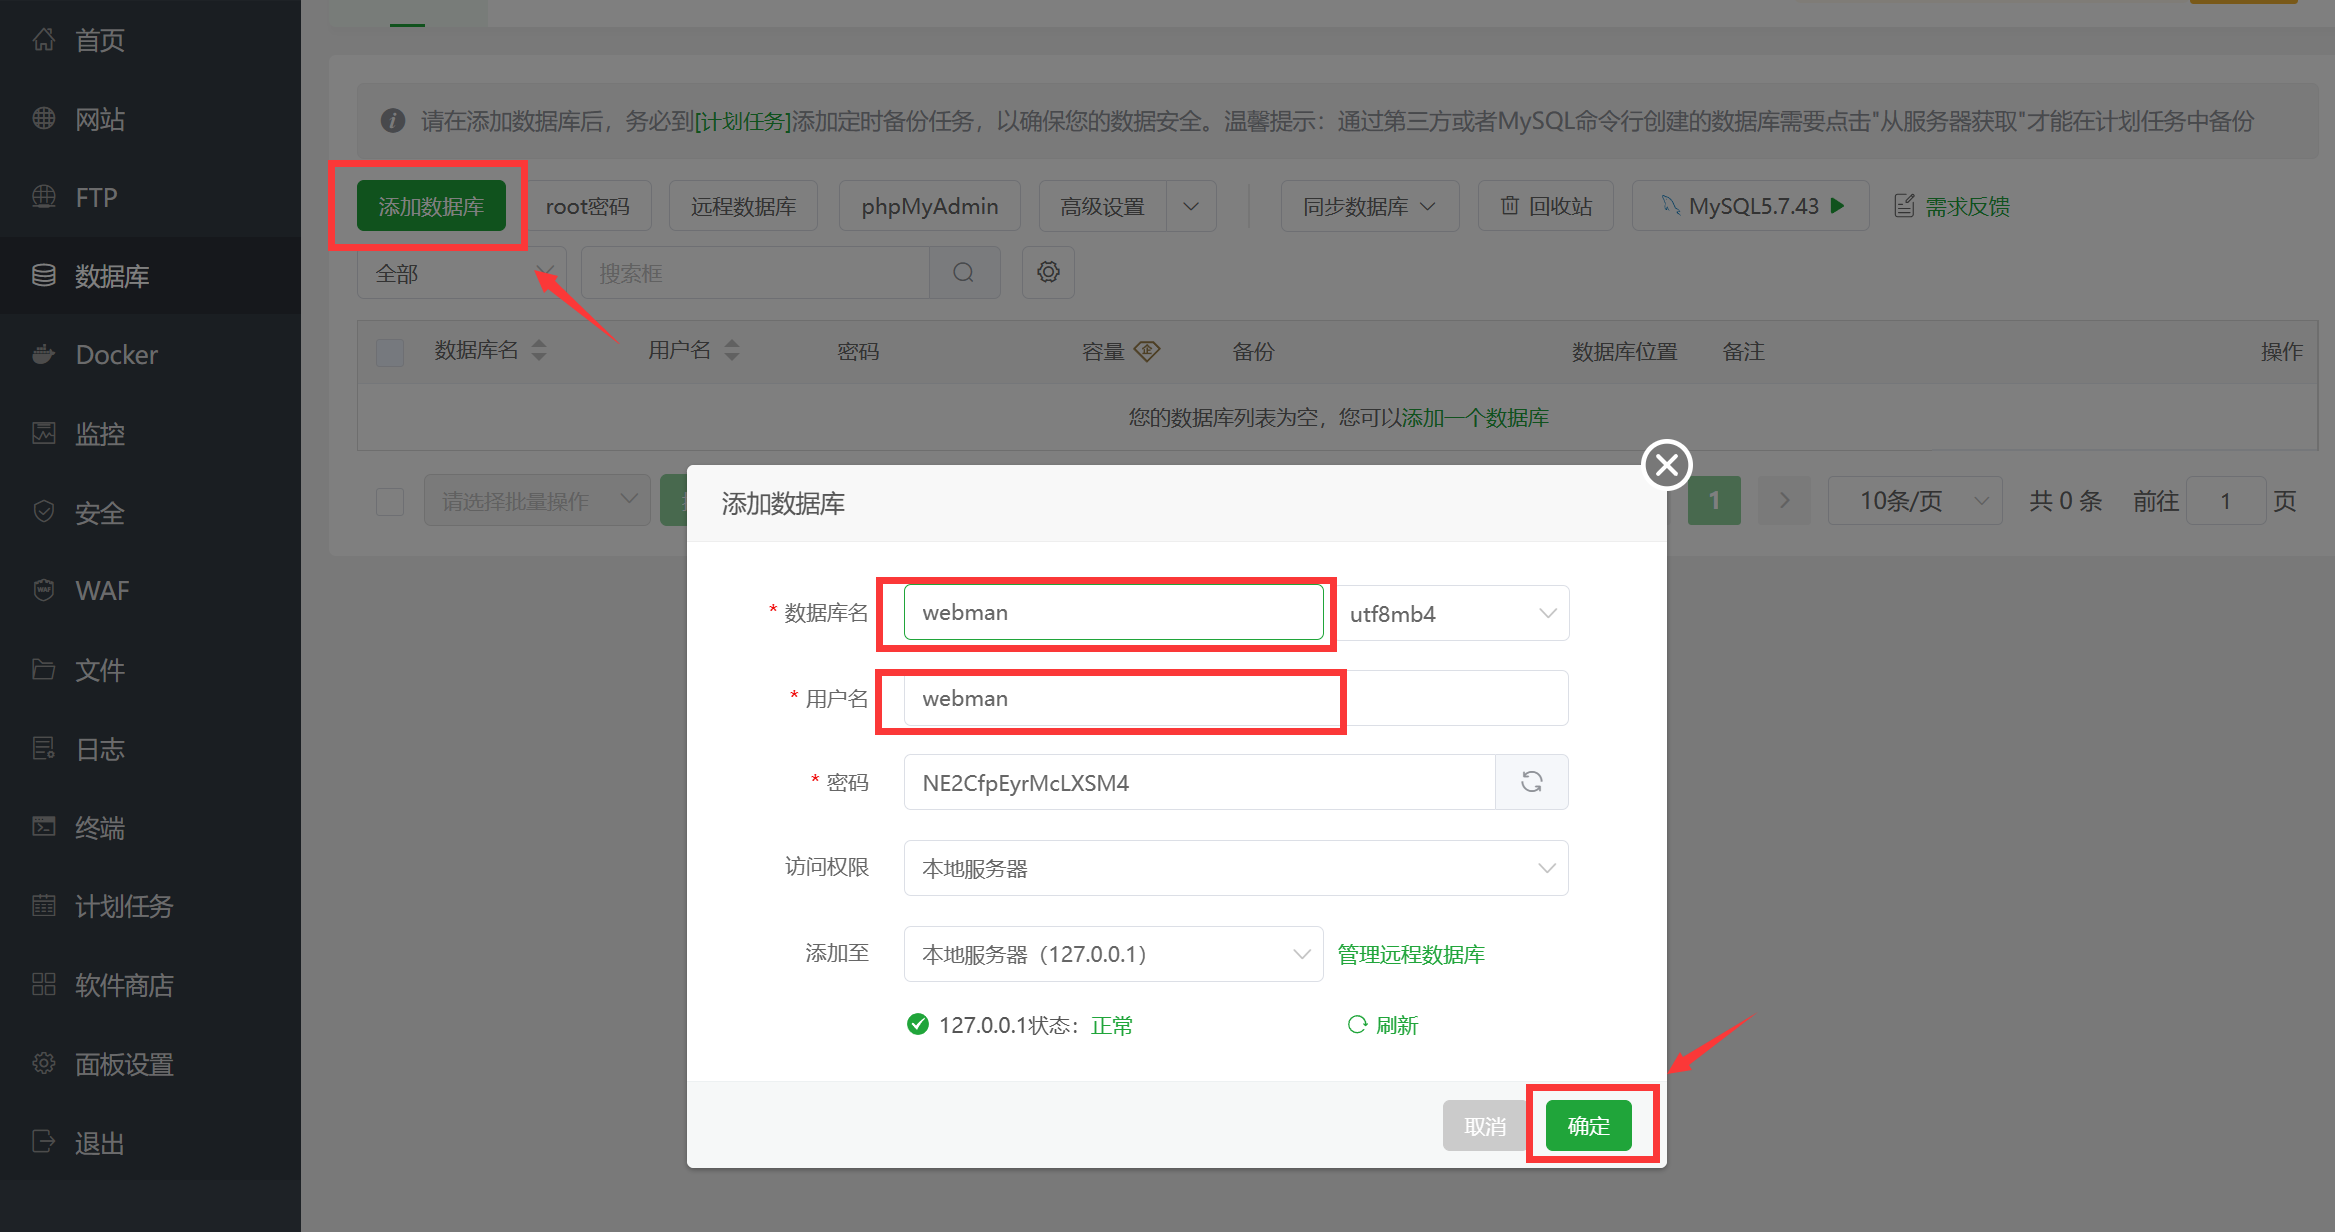Click the 安全 shield icon
This screenshot has height=1232, width=2335.
pos(44,512)
